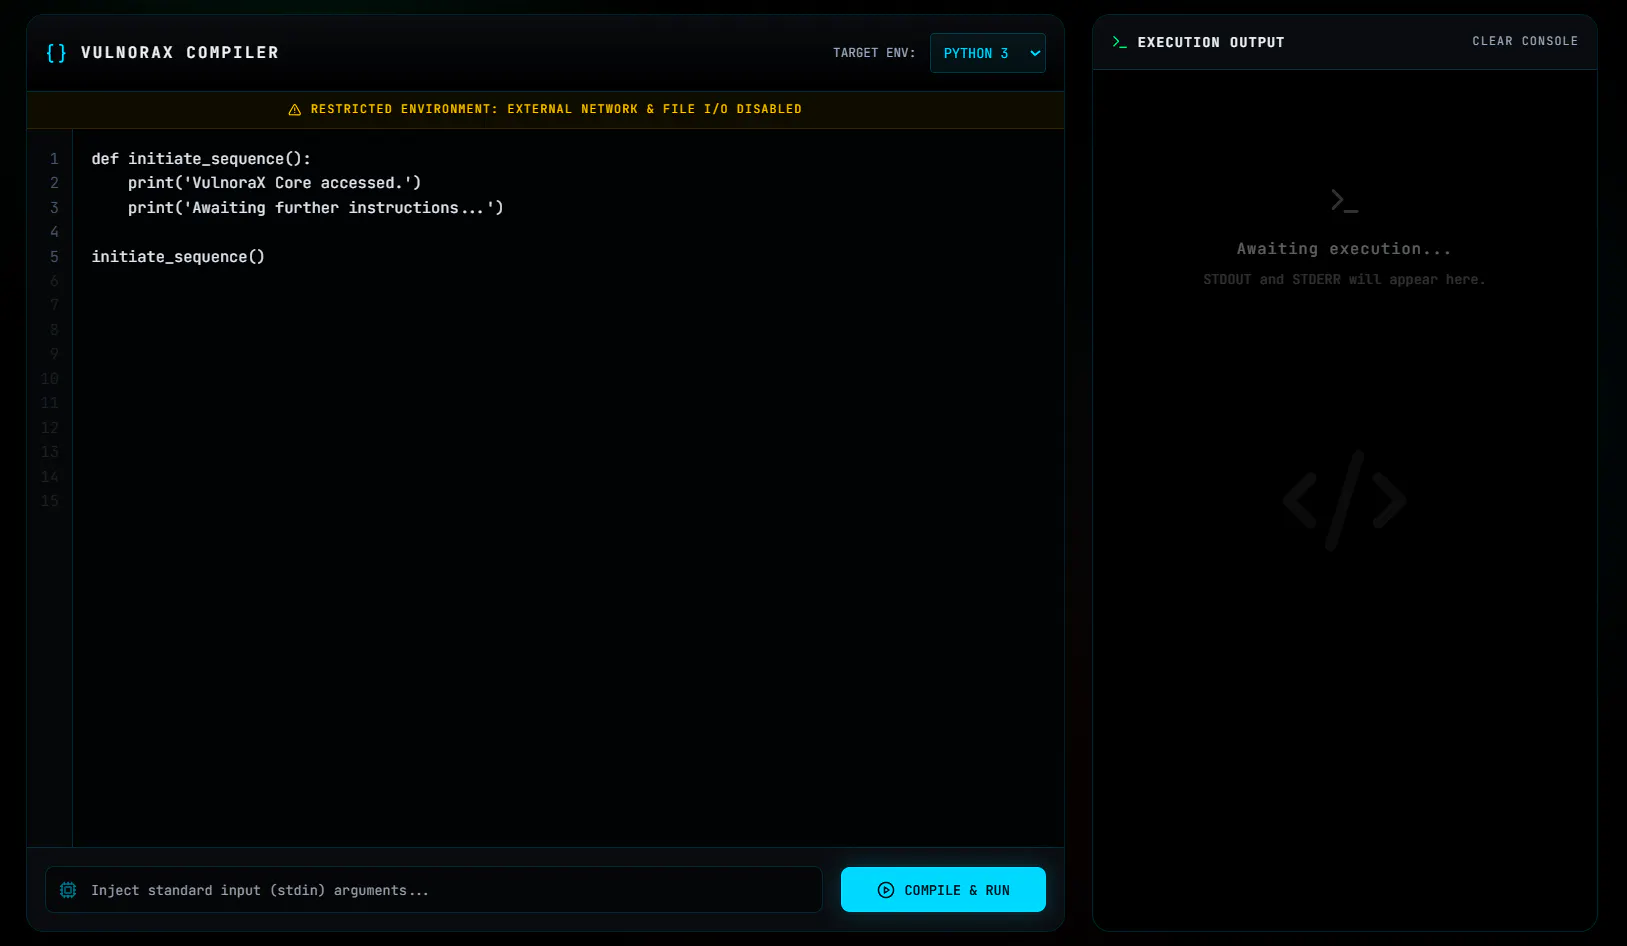Click the line "print('Awaiting further instructions...')"

click(316, 208)
